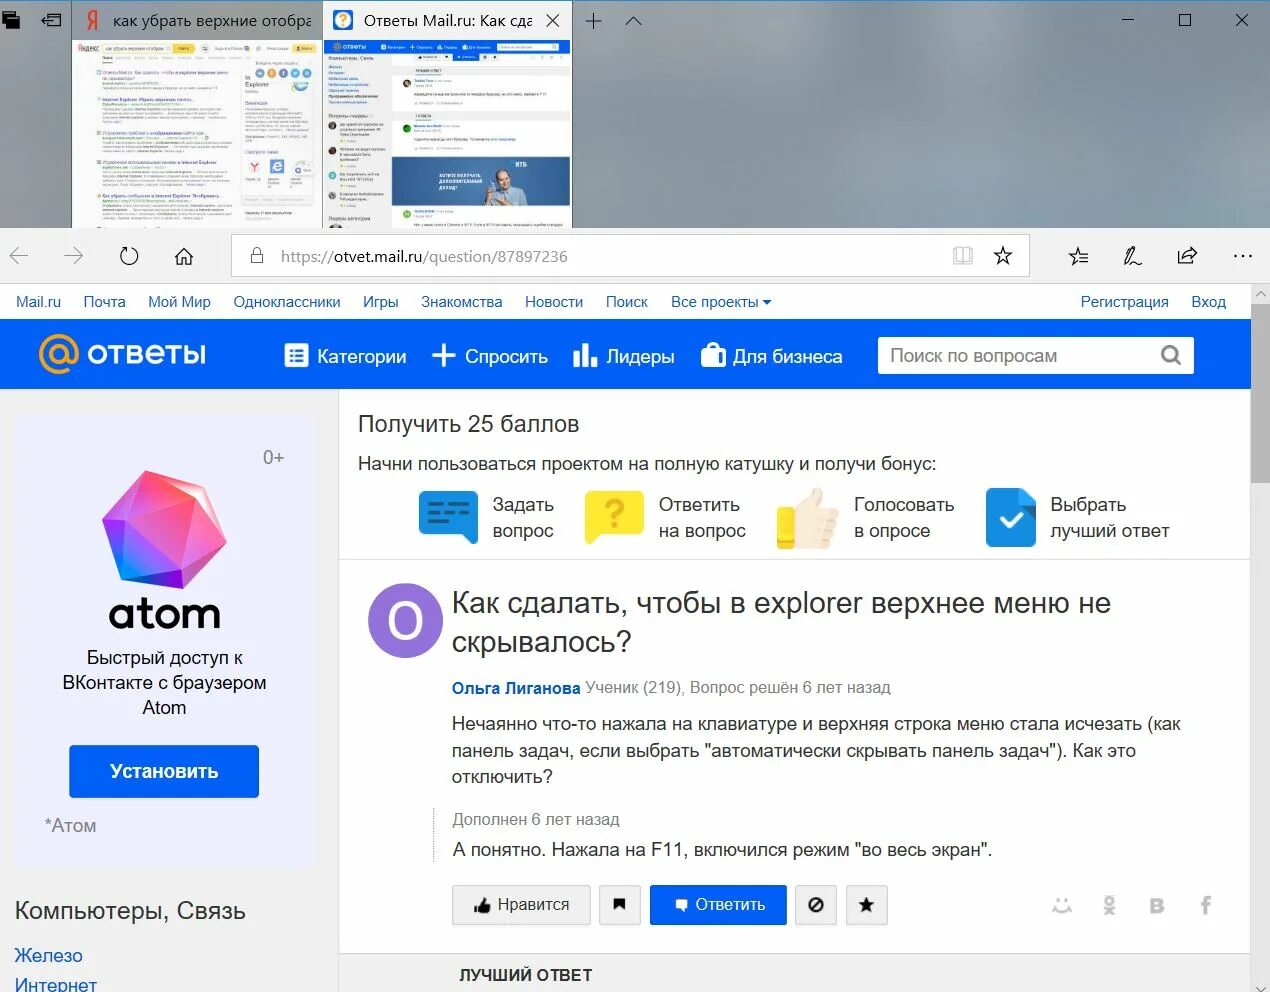This screenshot has height=992, width=1270.
Task: Click Установить in Atom ad
Action: coord(164,771)
